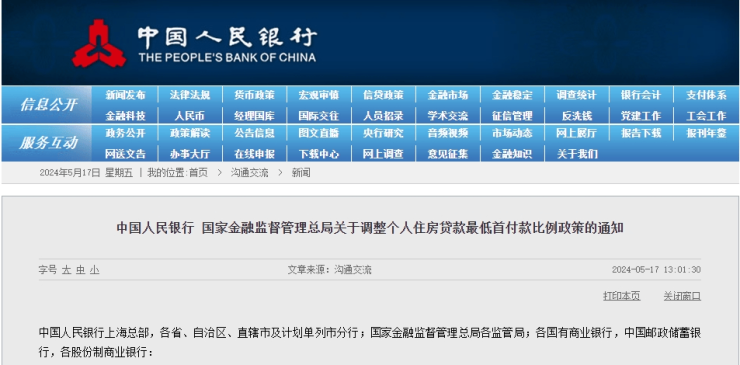Viewport: 740px width, 365px height.
Task: Open the 新闻发布 menu item
Action: 125,95
